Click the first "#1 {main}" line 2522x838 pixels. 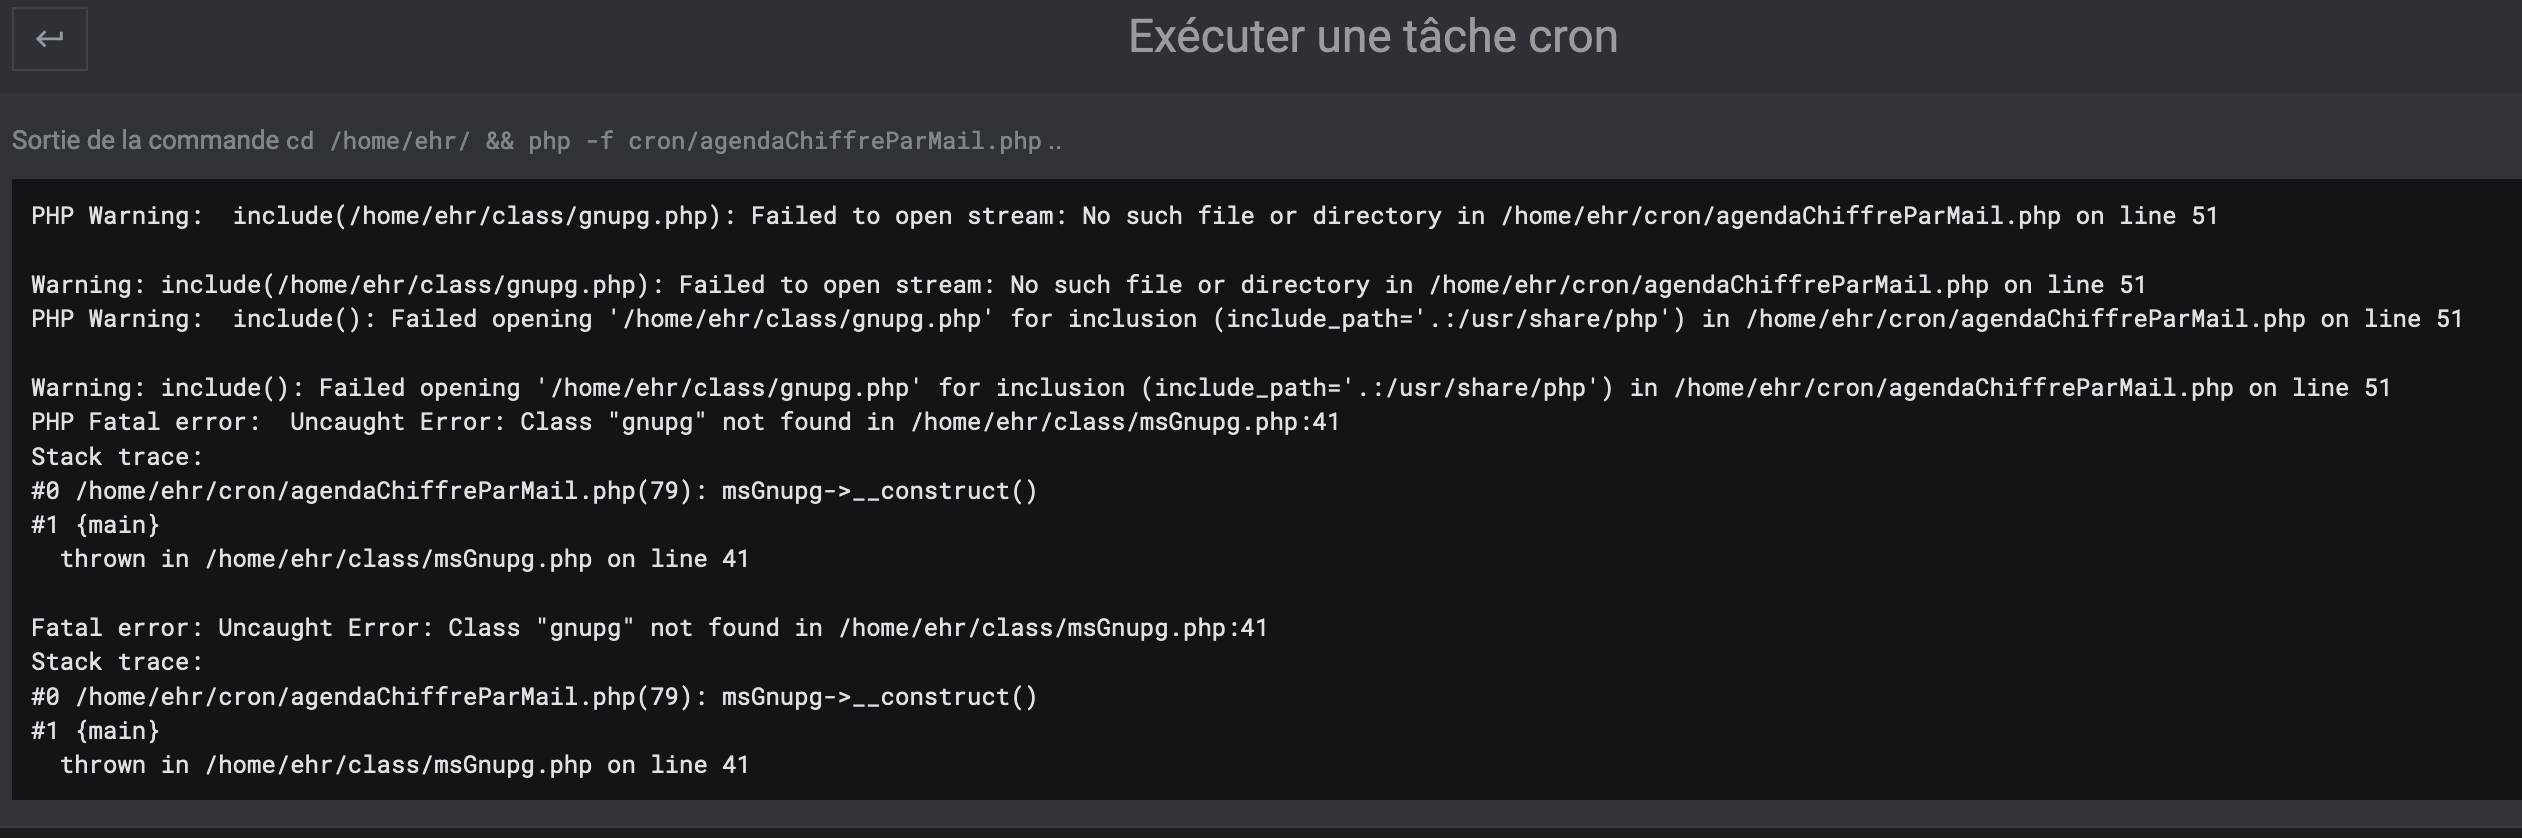point(95,525)
